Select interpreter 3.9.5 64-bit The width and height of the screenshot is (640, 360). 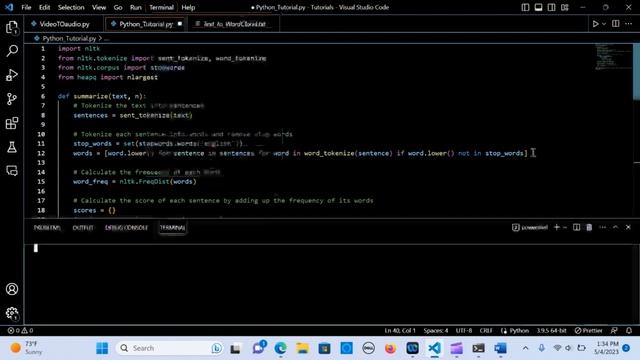tap(551, 331)
